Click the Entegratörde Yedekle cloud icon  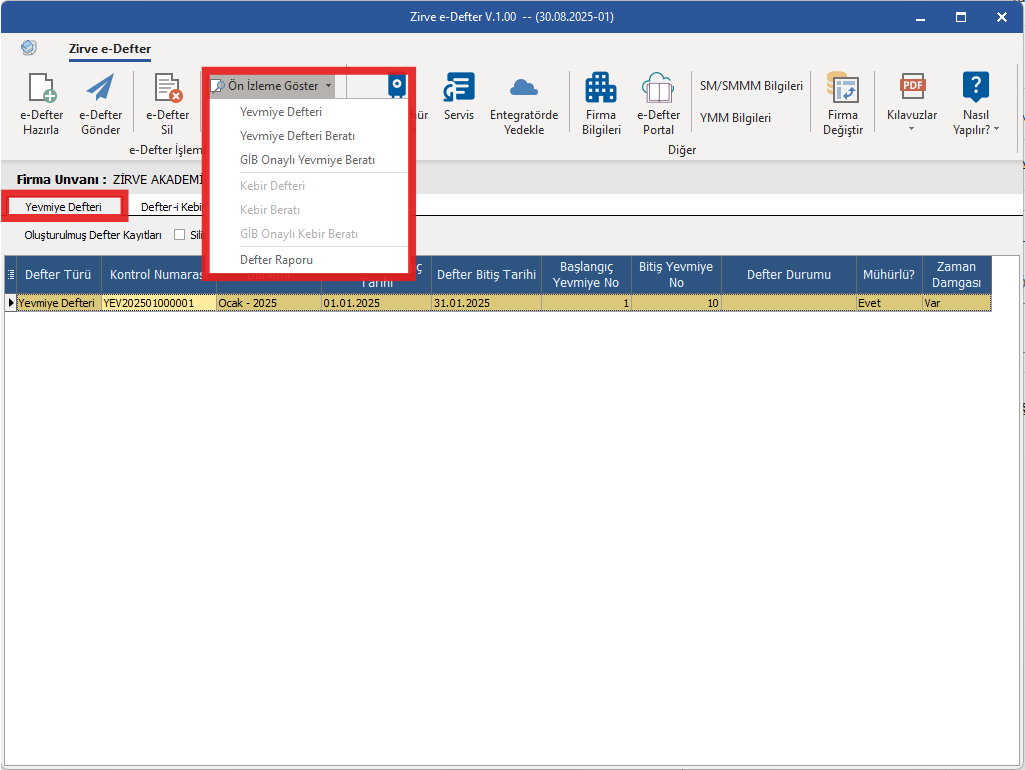point(524,88)
